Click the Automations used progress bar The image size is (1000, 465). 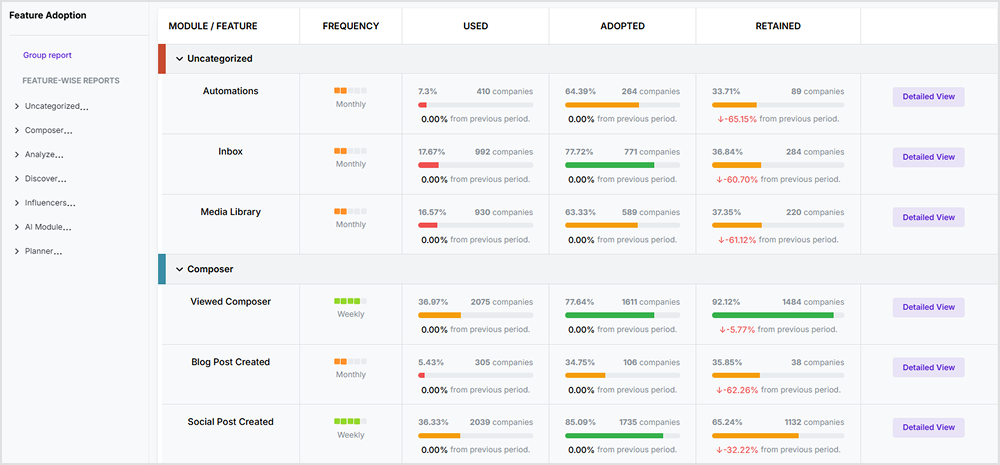[x=476, y=105]
